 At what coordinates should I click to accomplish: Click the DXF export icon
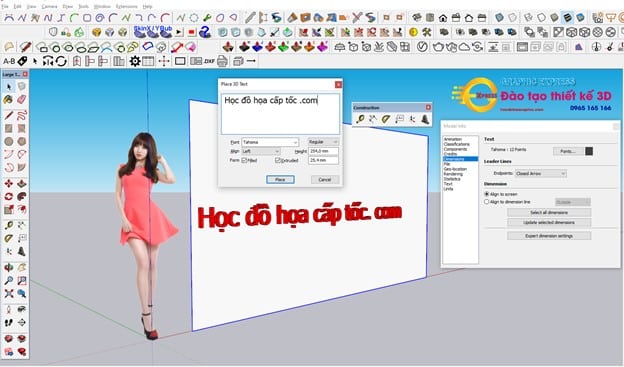(x=209, y=61)
